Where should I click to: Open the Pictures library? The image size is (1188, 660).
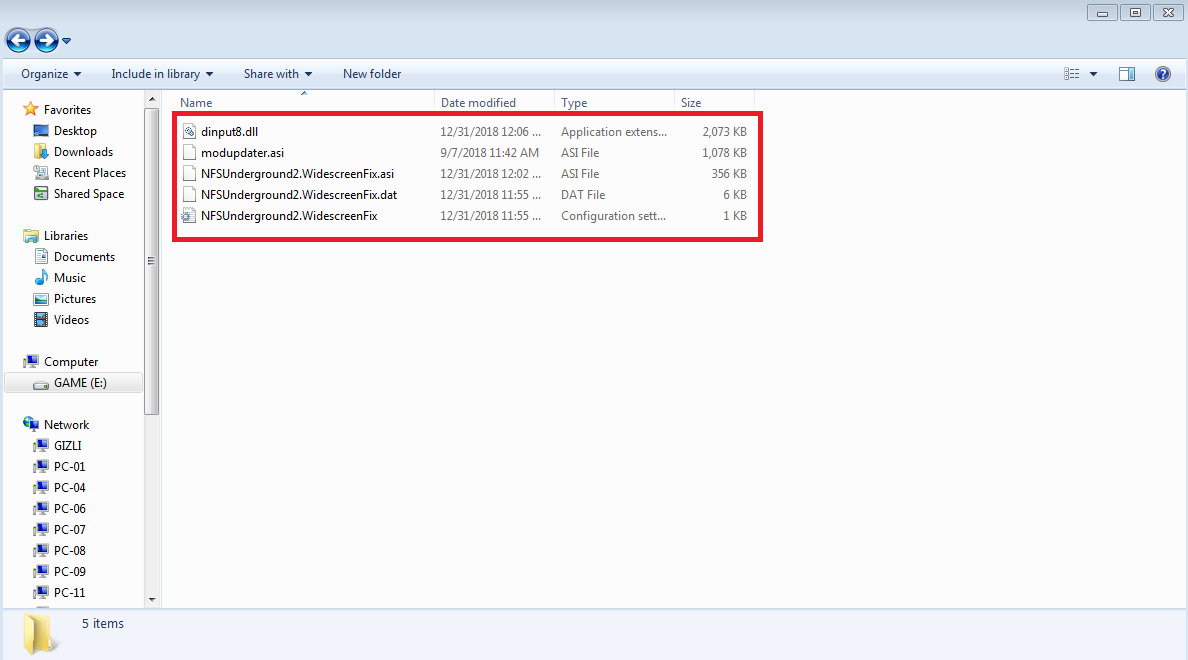point(75,299)
